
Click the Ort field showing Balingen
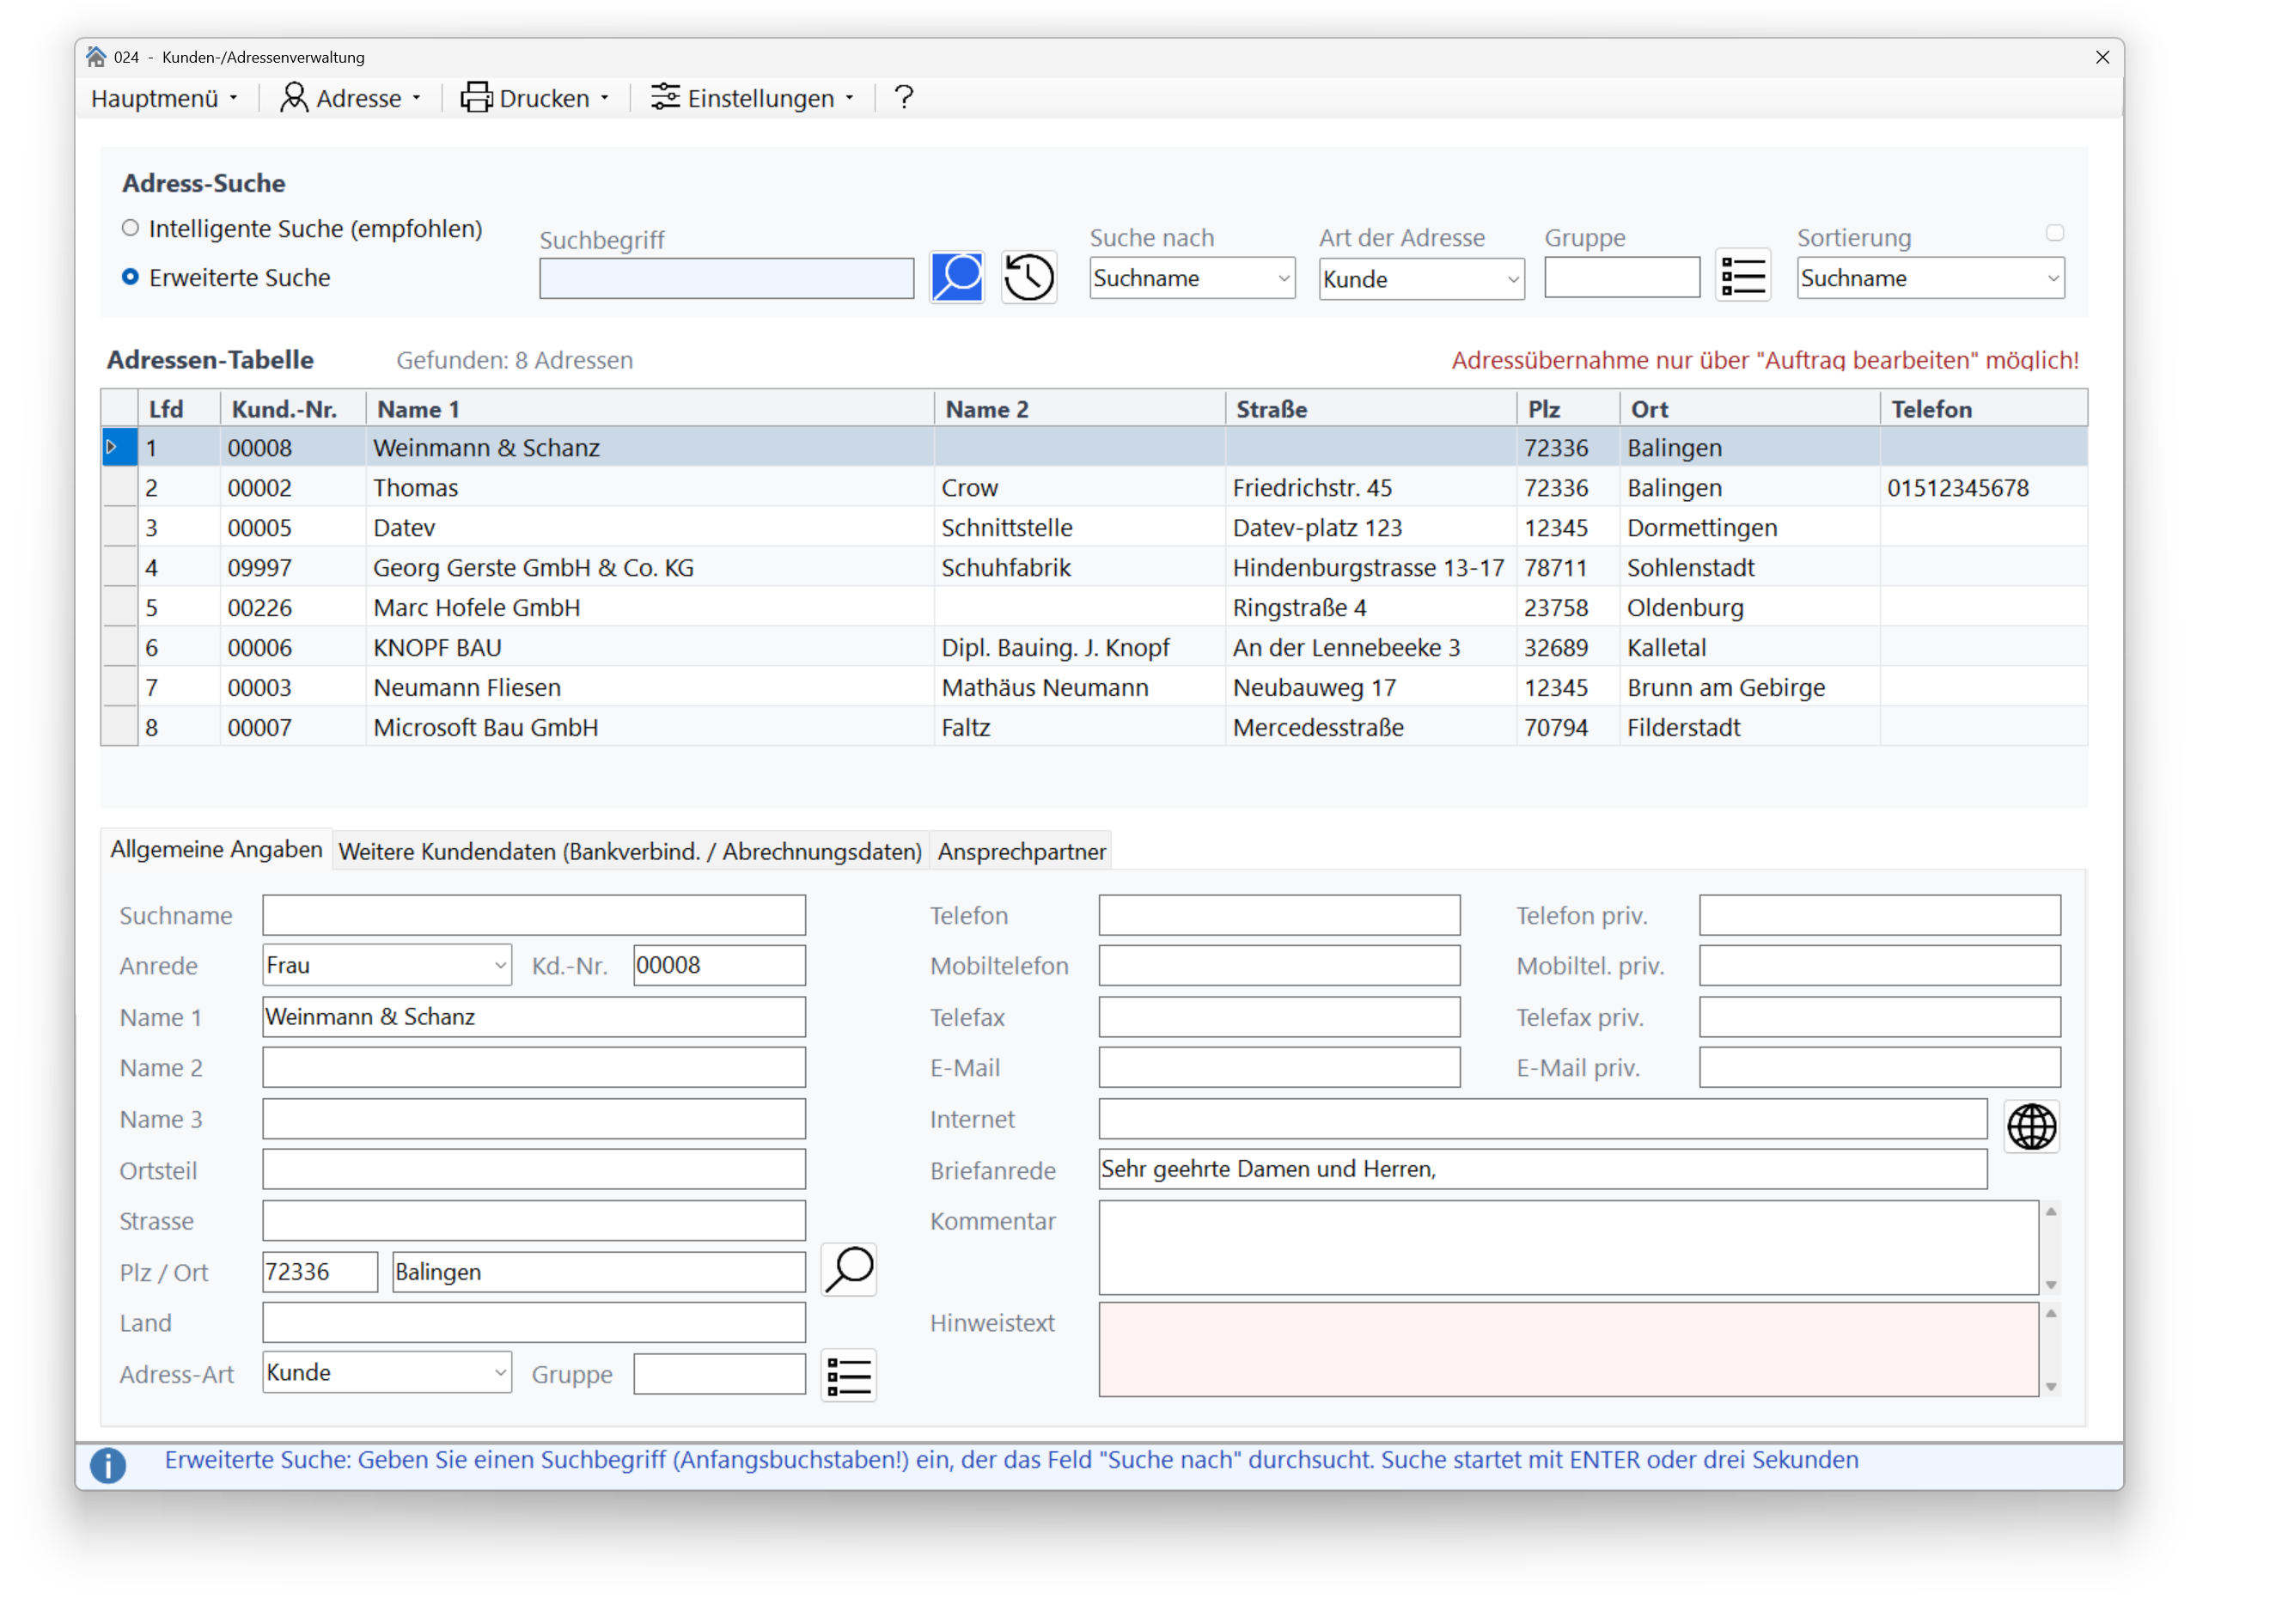pos(598,1272)
